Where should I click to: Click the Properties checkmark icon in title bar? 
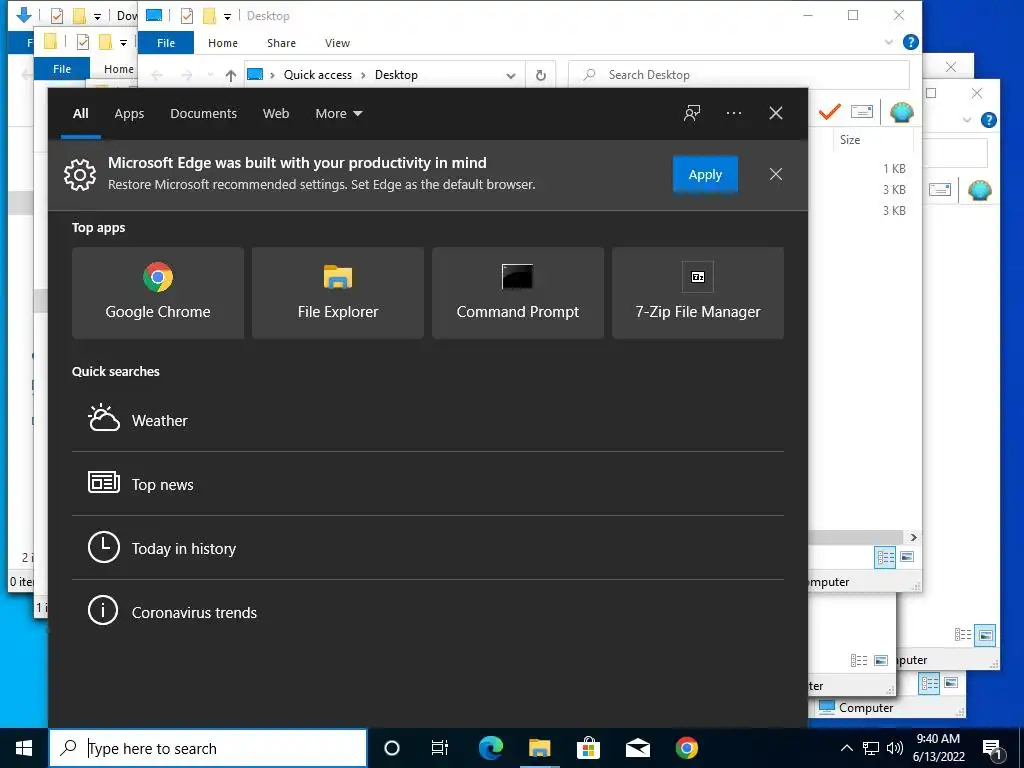pos(187,16)
